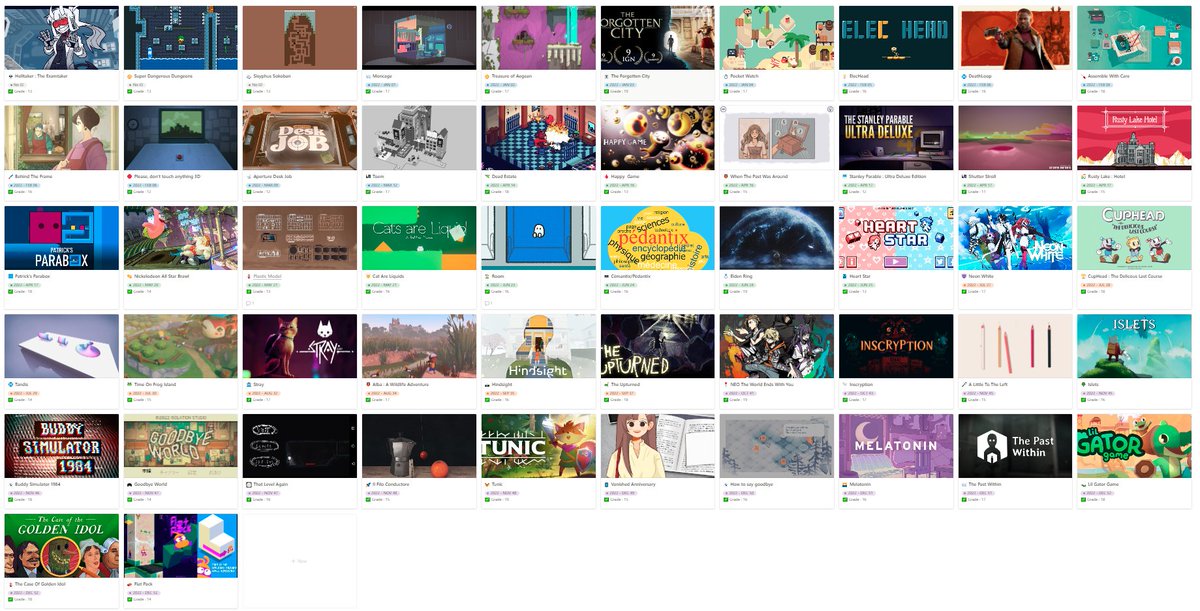Click the Sisyphus Sokoban page icon

click(248, 75)
